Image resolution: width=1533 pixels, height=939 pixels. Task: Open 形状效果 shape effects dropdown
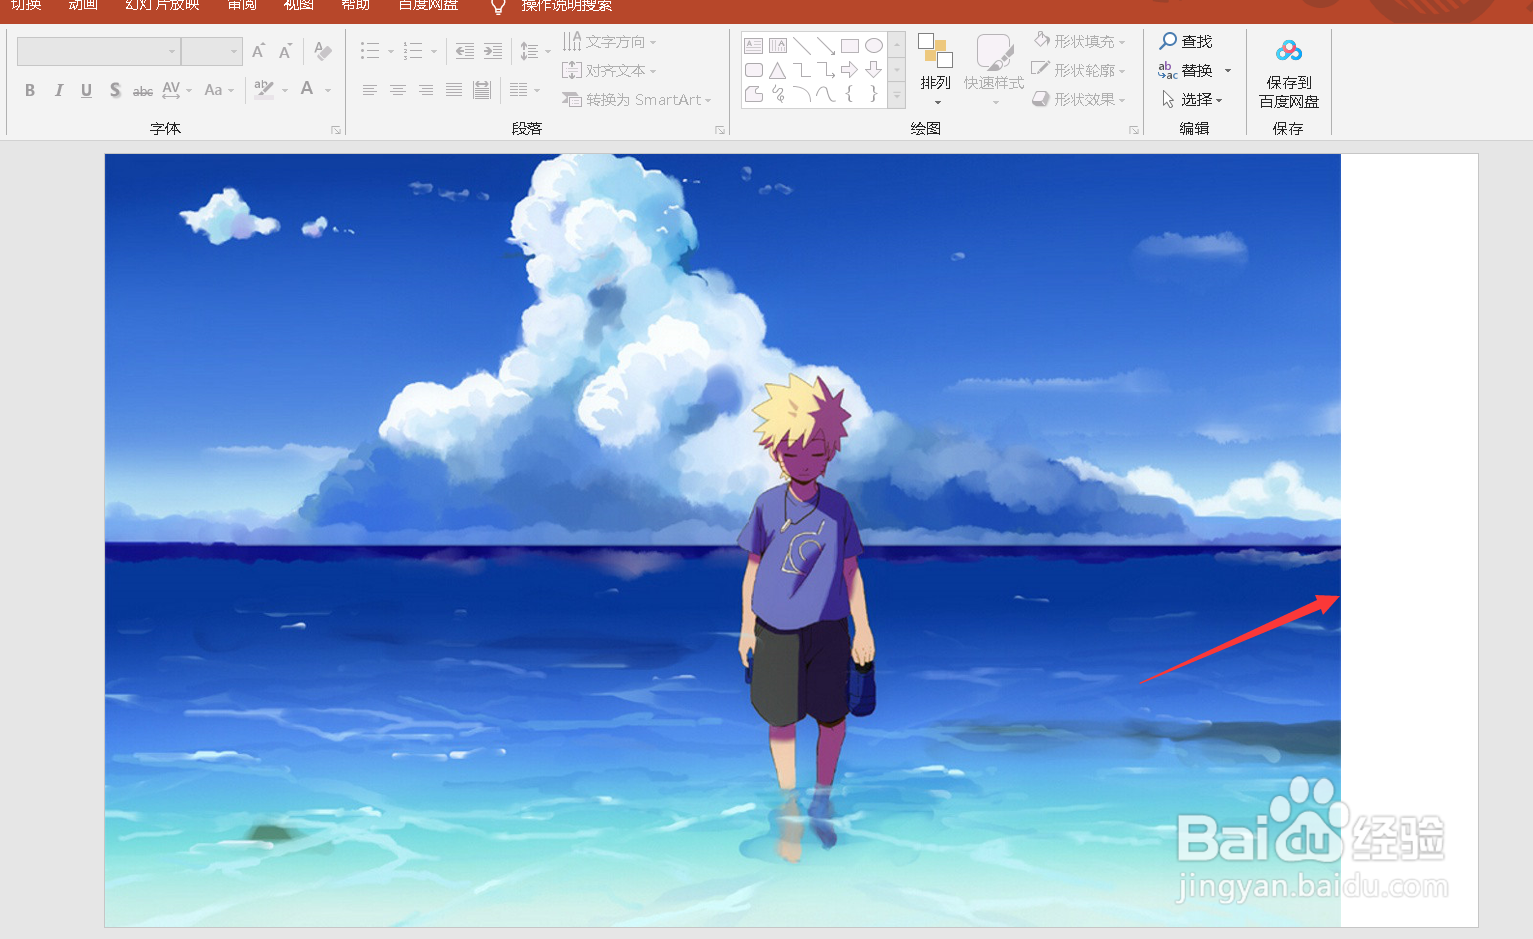[1079, 99]
